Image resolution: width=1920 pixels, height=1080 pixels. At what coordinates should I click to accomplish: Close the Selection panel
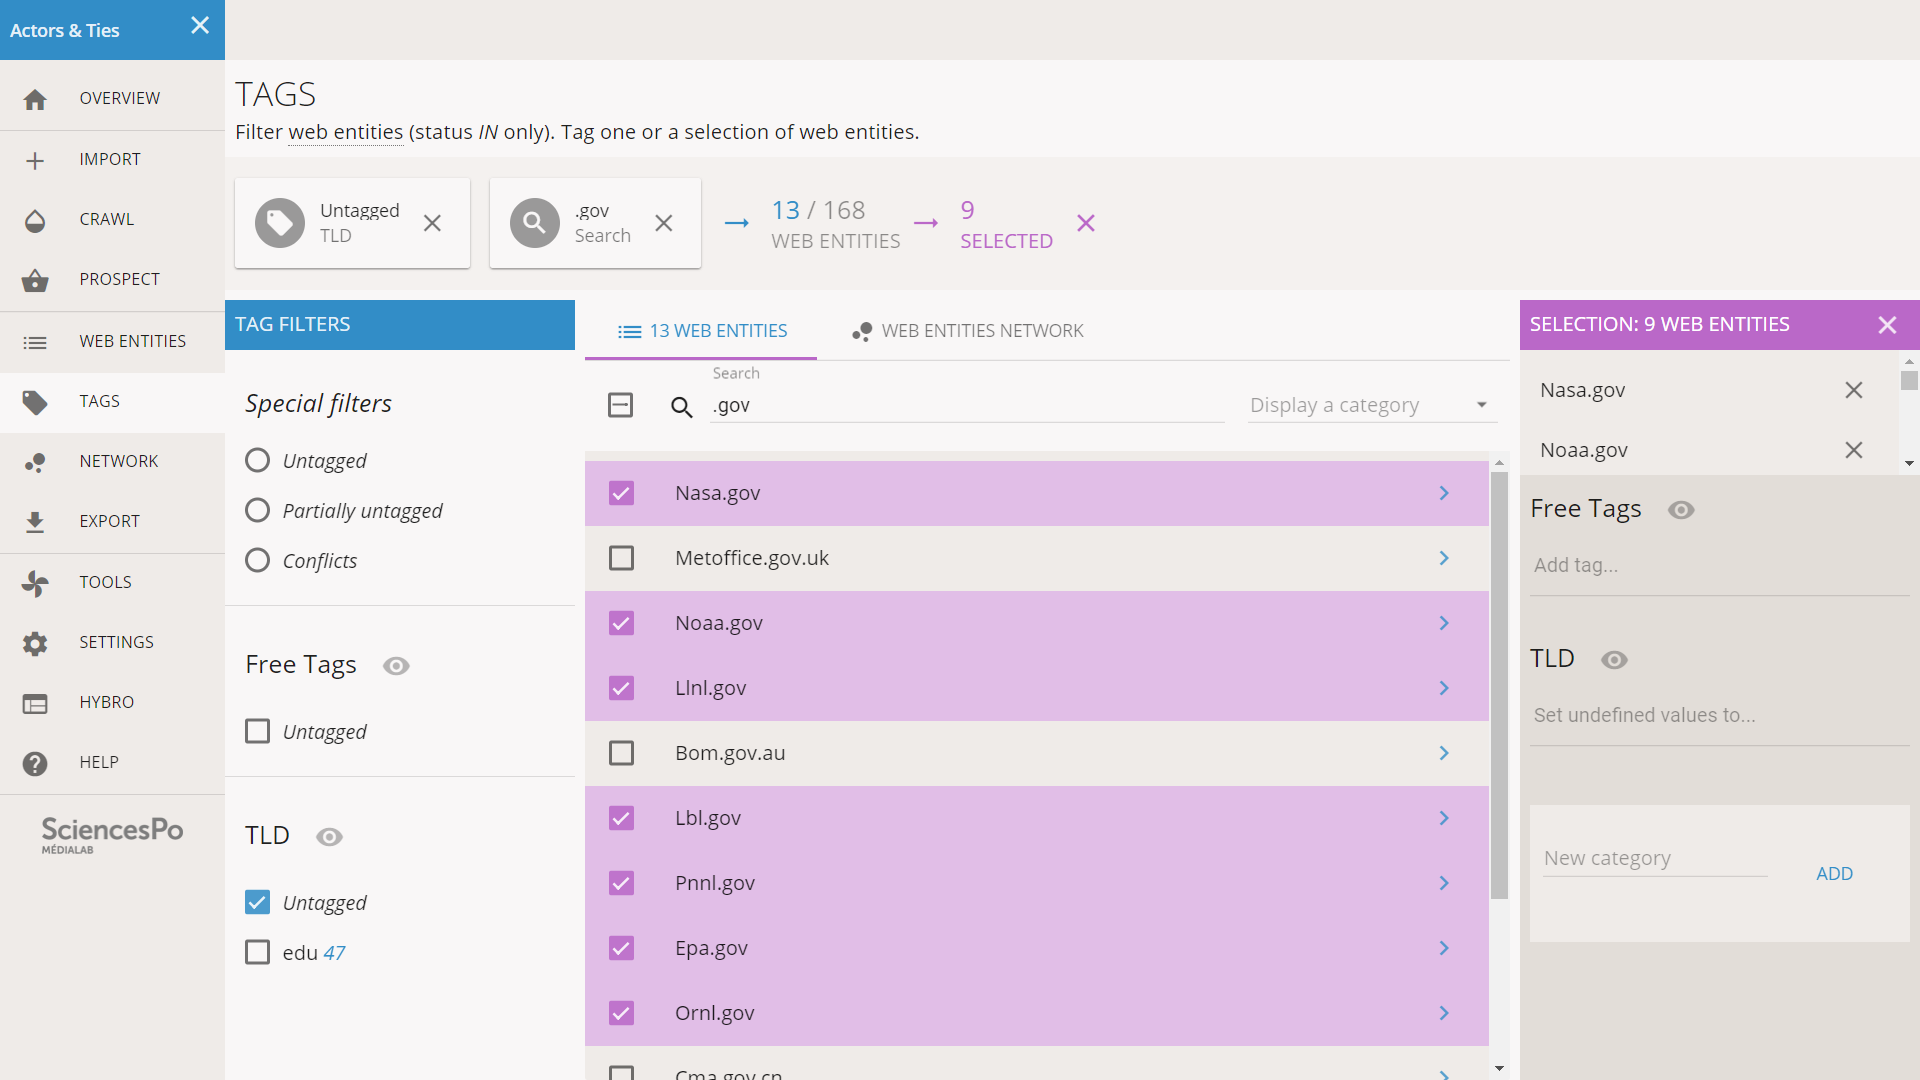(x=1887, y=325)
